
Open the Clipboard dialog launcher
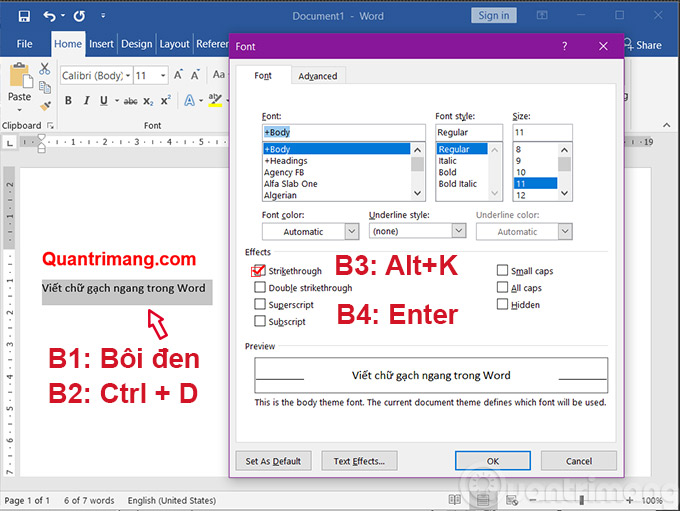click(x=50, y=126)
